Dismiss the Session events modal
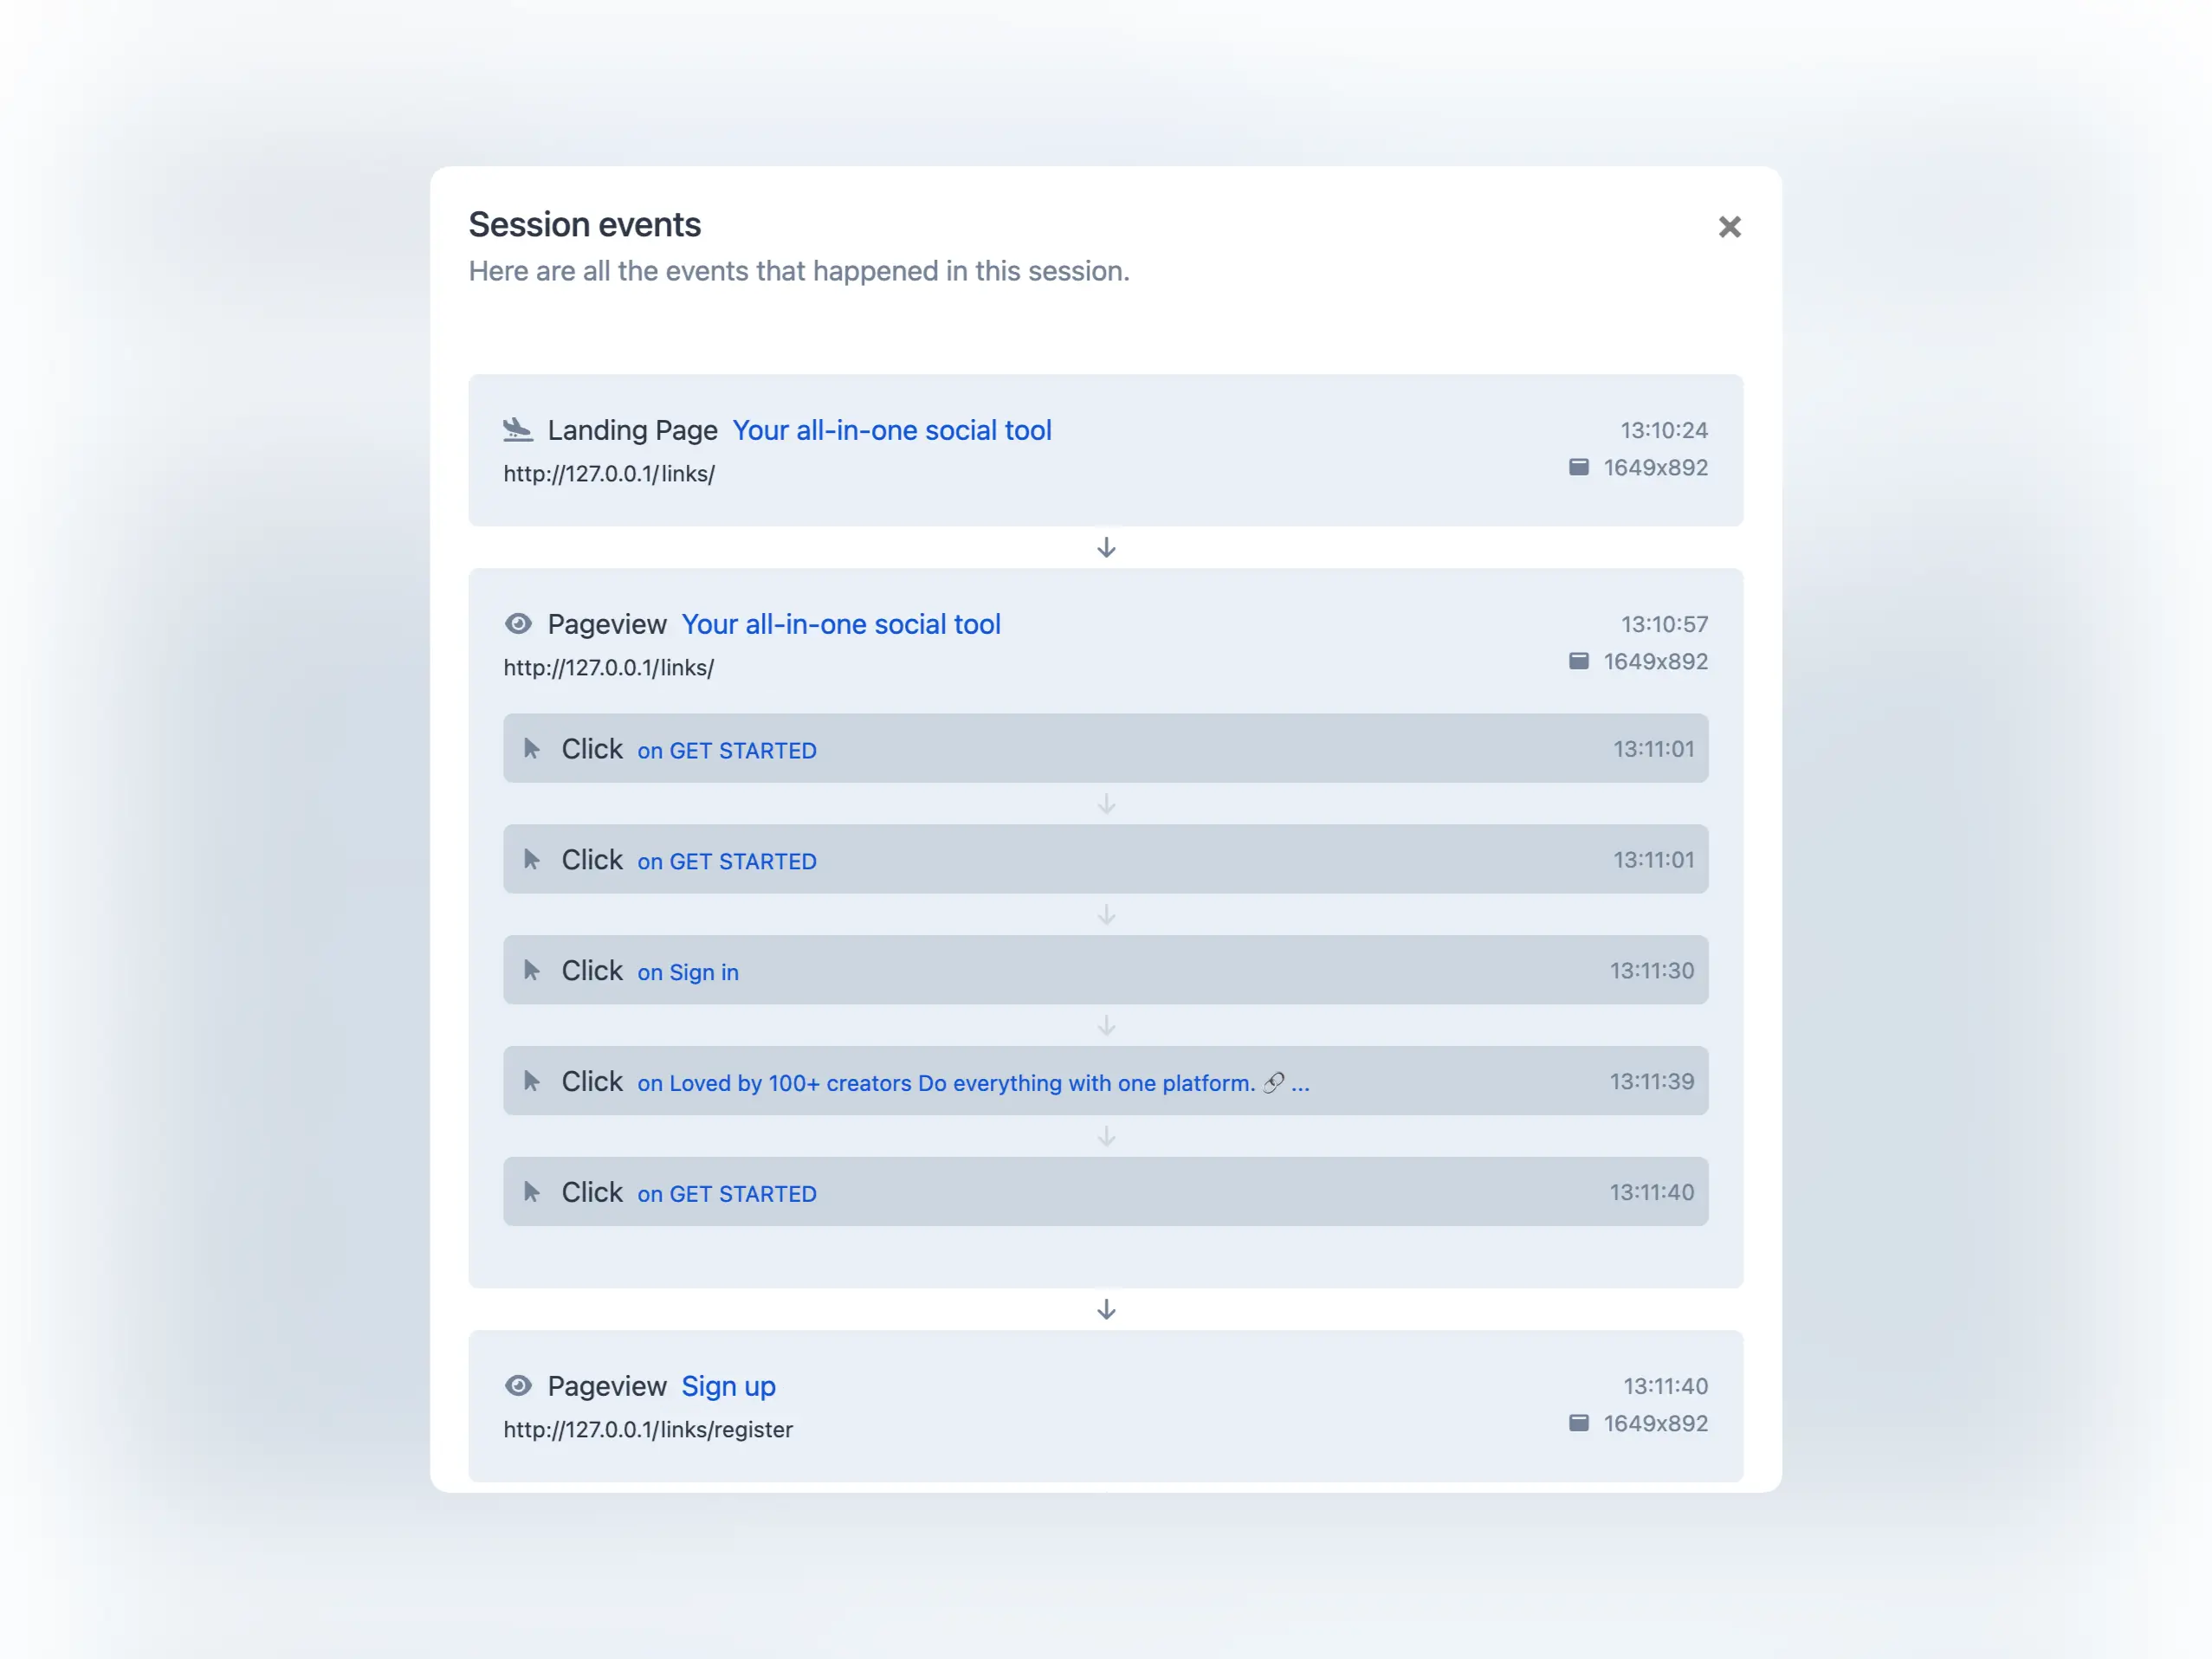This screenshot has height=1659, width=2212. click(1729, 227)
